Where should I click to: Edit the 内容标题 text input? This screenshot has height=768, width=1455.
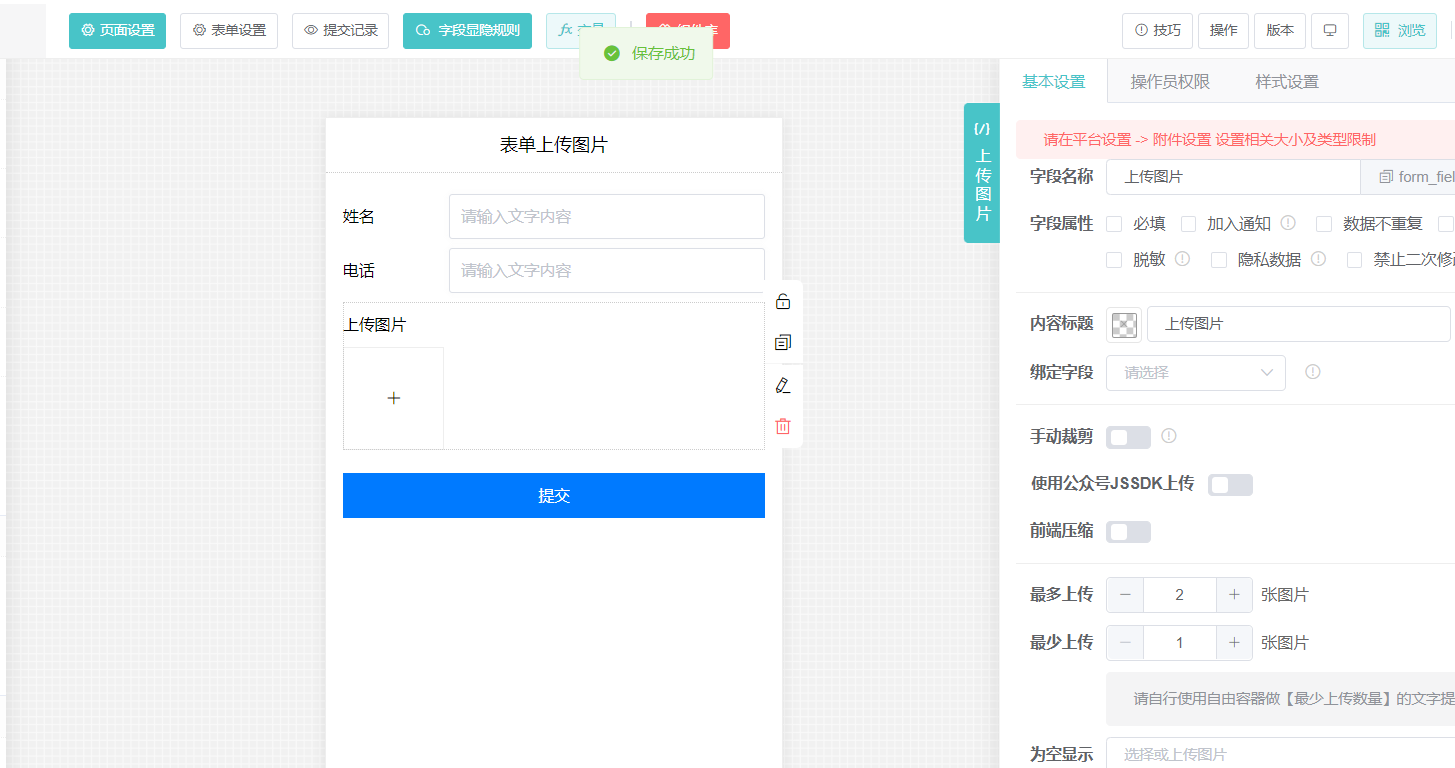tap(1298, 324)
